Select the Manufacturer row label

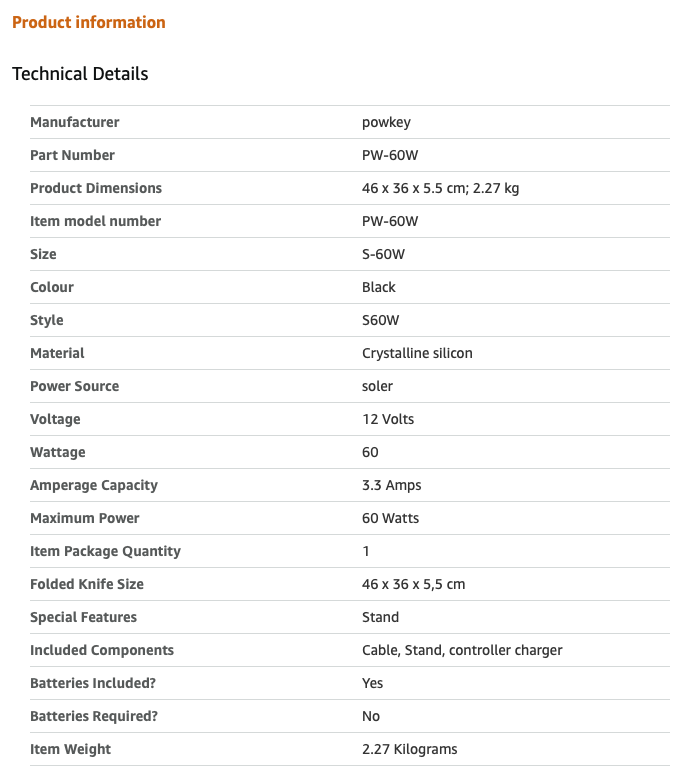[75, 122]
